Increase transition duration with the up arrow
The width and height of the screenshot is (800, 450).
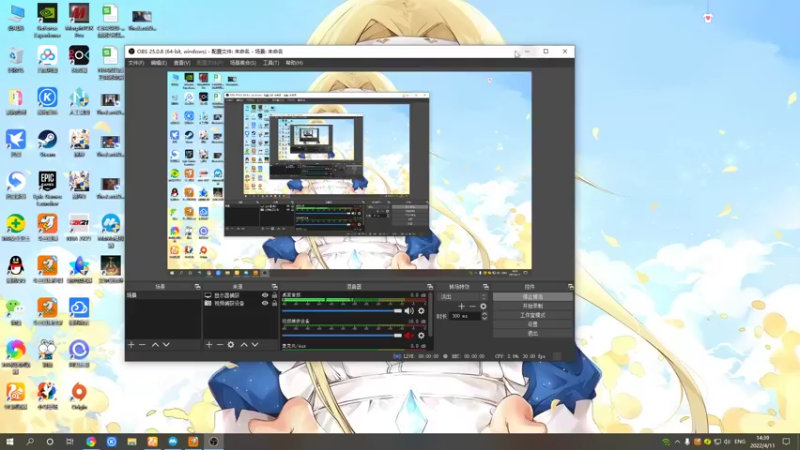484,314
